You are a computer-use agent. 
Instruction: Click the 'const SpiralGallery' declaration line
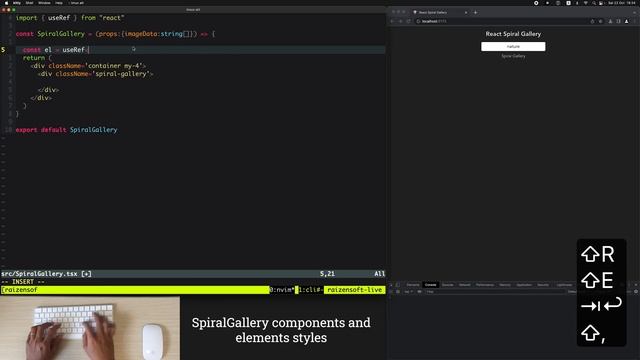click(116, 34)
